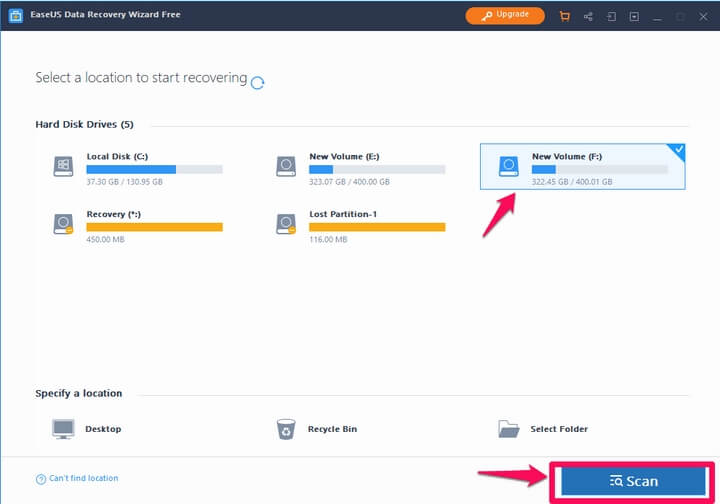Image resolution: width=720 pixels, height=504 pixels.
Task: Click Select a location to start recovering
Action: (141, 78)
